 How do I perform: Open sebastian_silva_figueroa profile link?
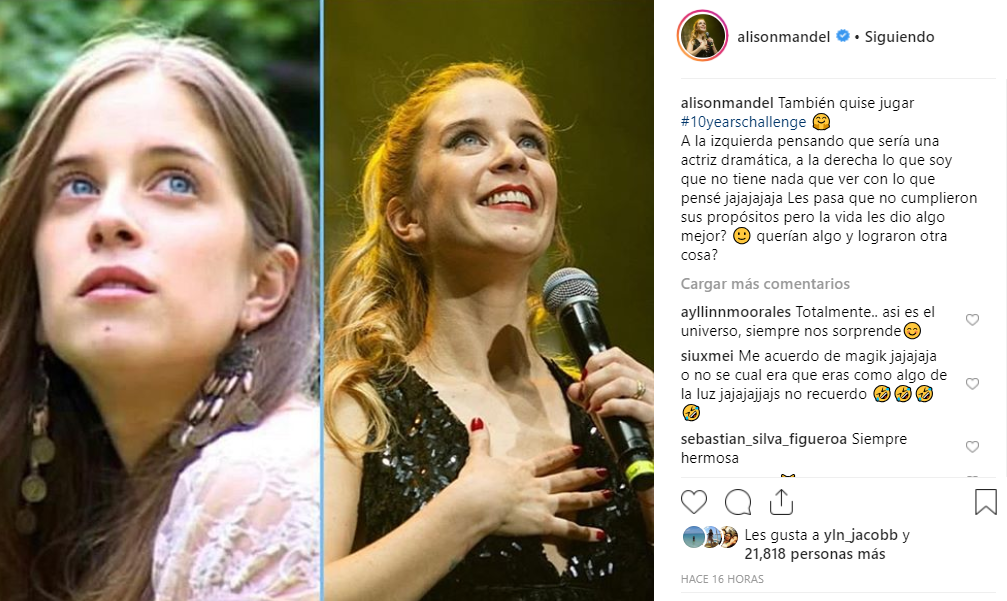(x=764, y=439)
